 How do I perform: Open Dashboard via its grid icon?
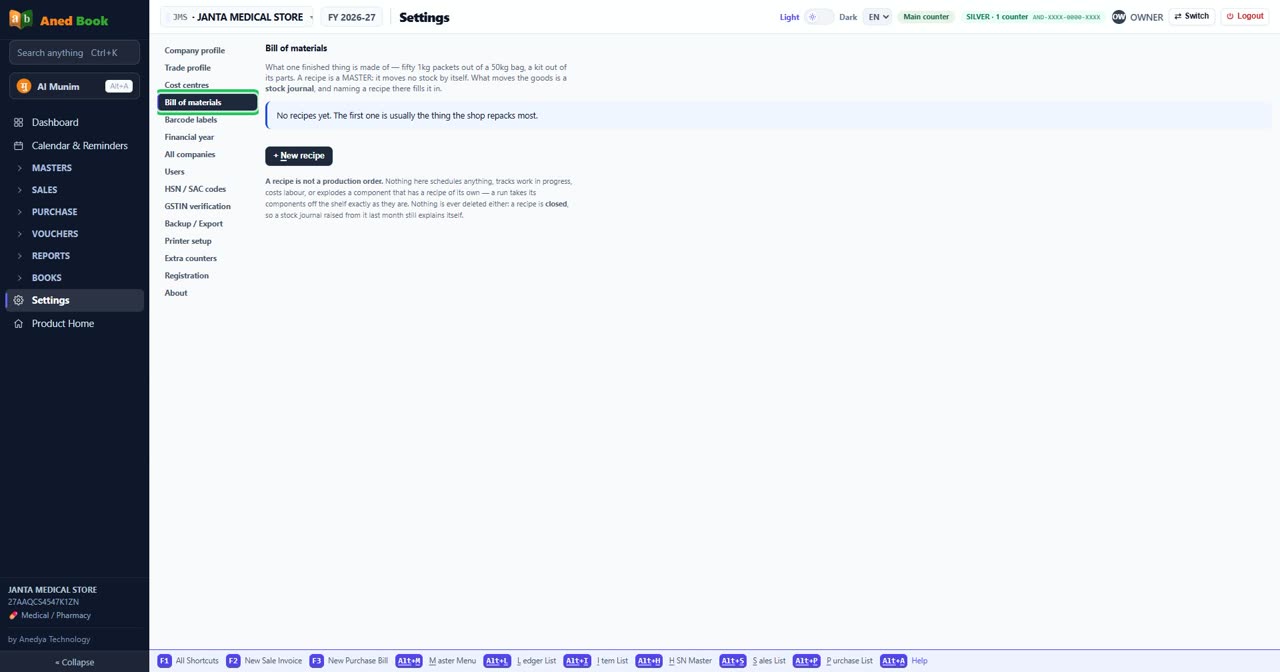click(x=18, y=122)
